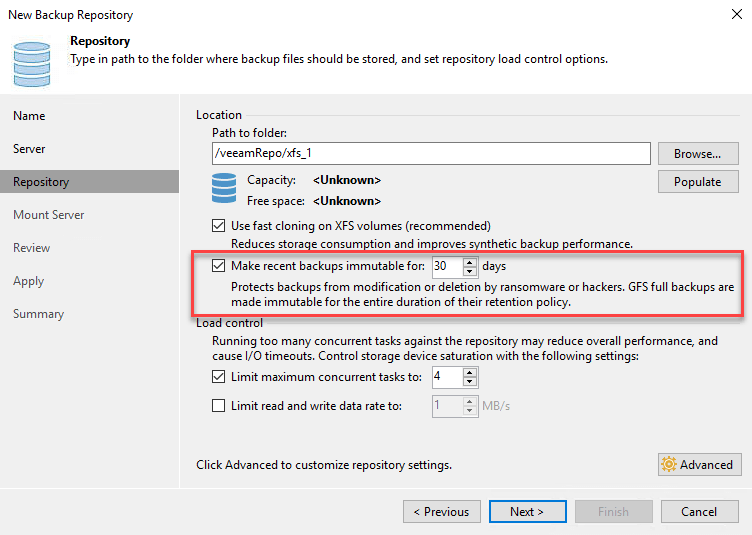Select the Mount Server step
752x535 pixels.
[x=48, y=215]
